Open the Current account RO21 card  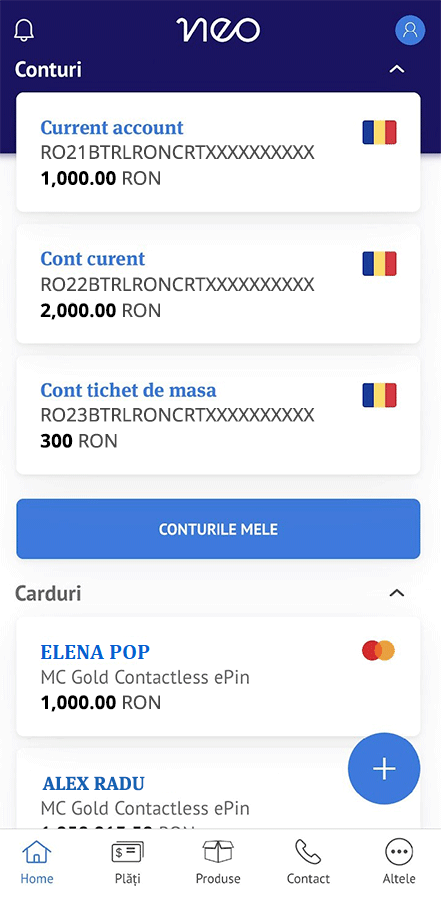[218, 152]
